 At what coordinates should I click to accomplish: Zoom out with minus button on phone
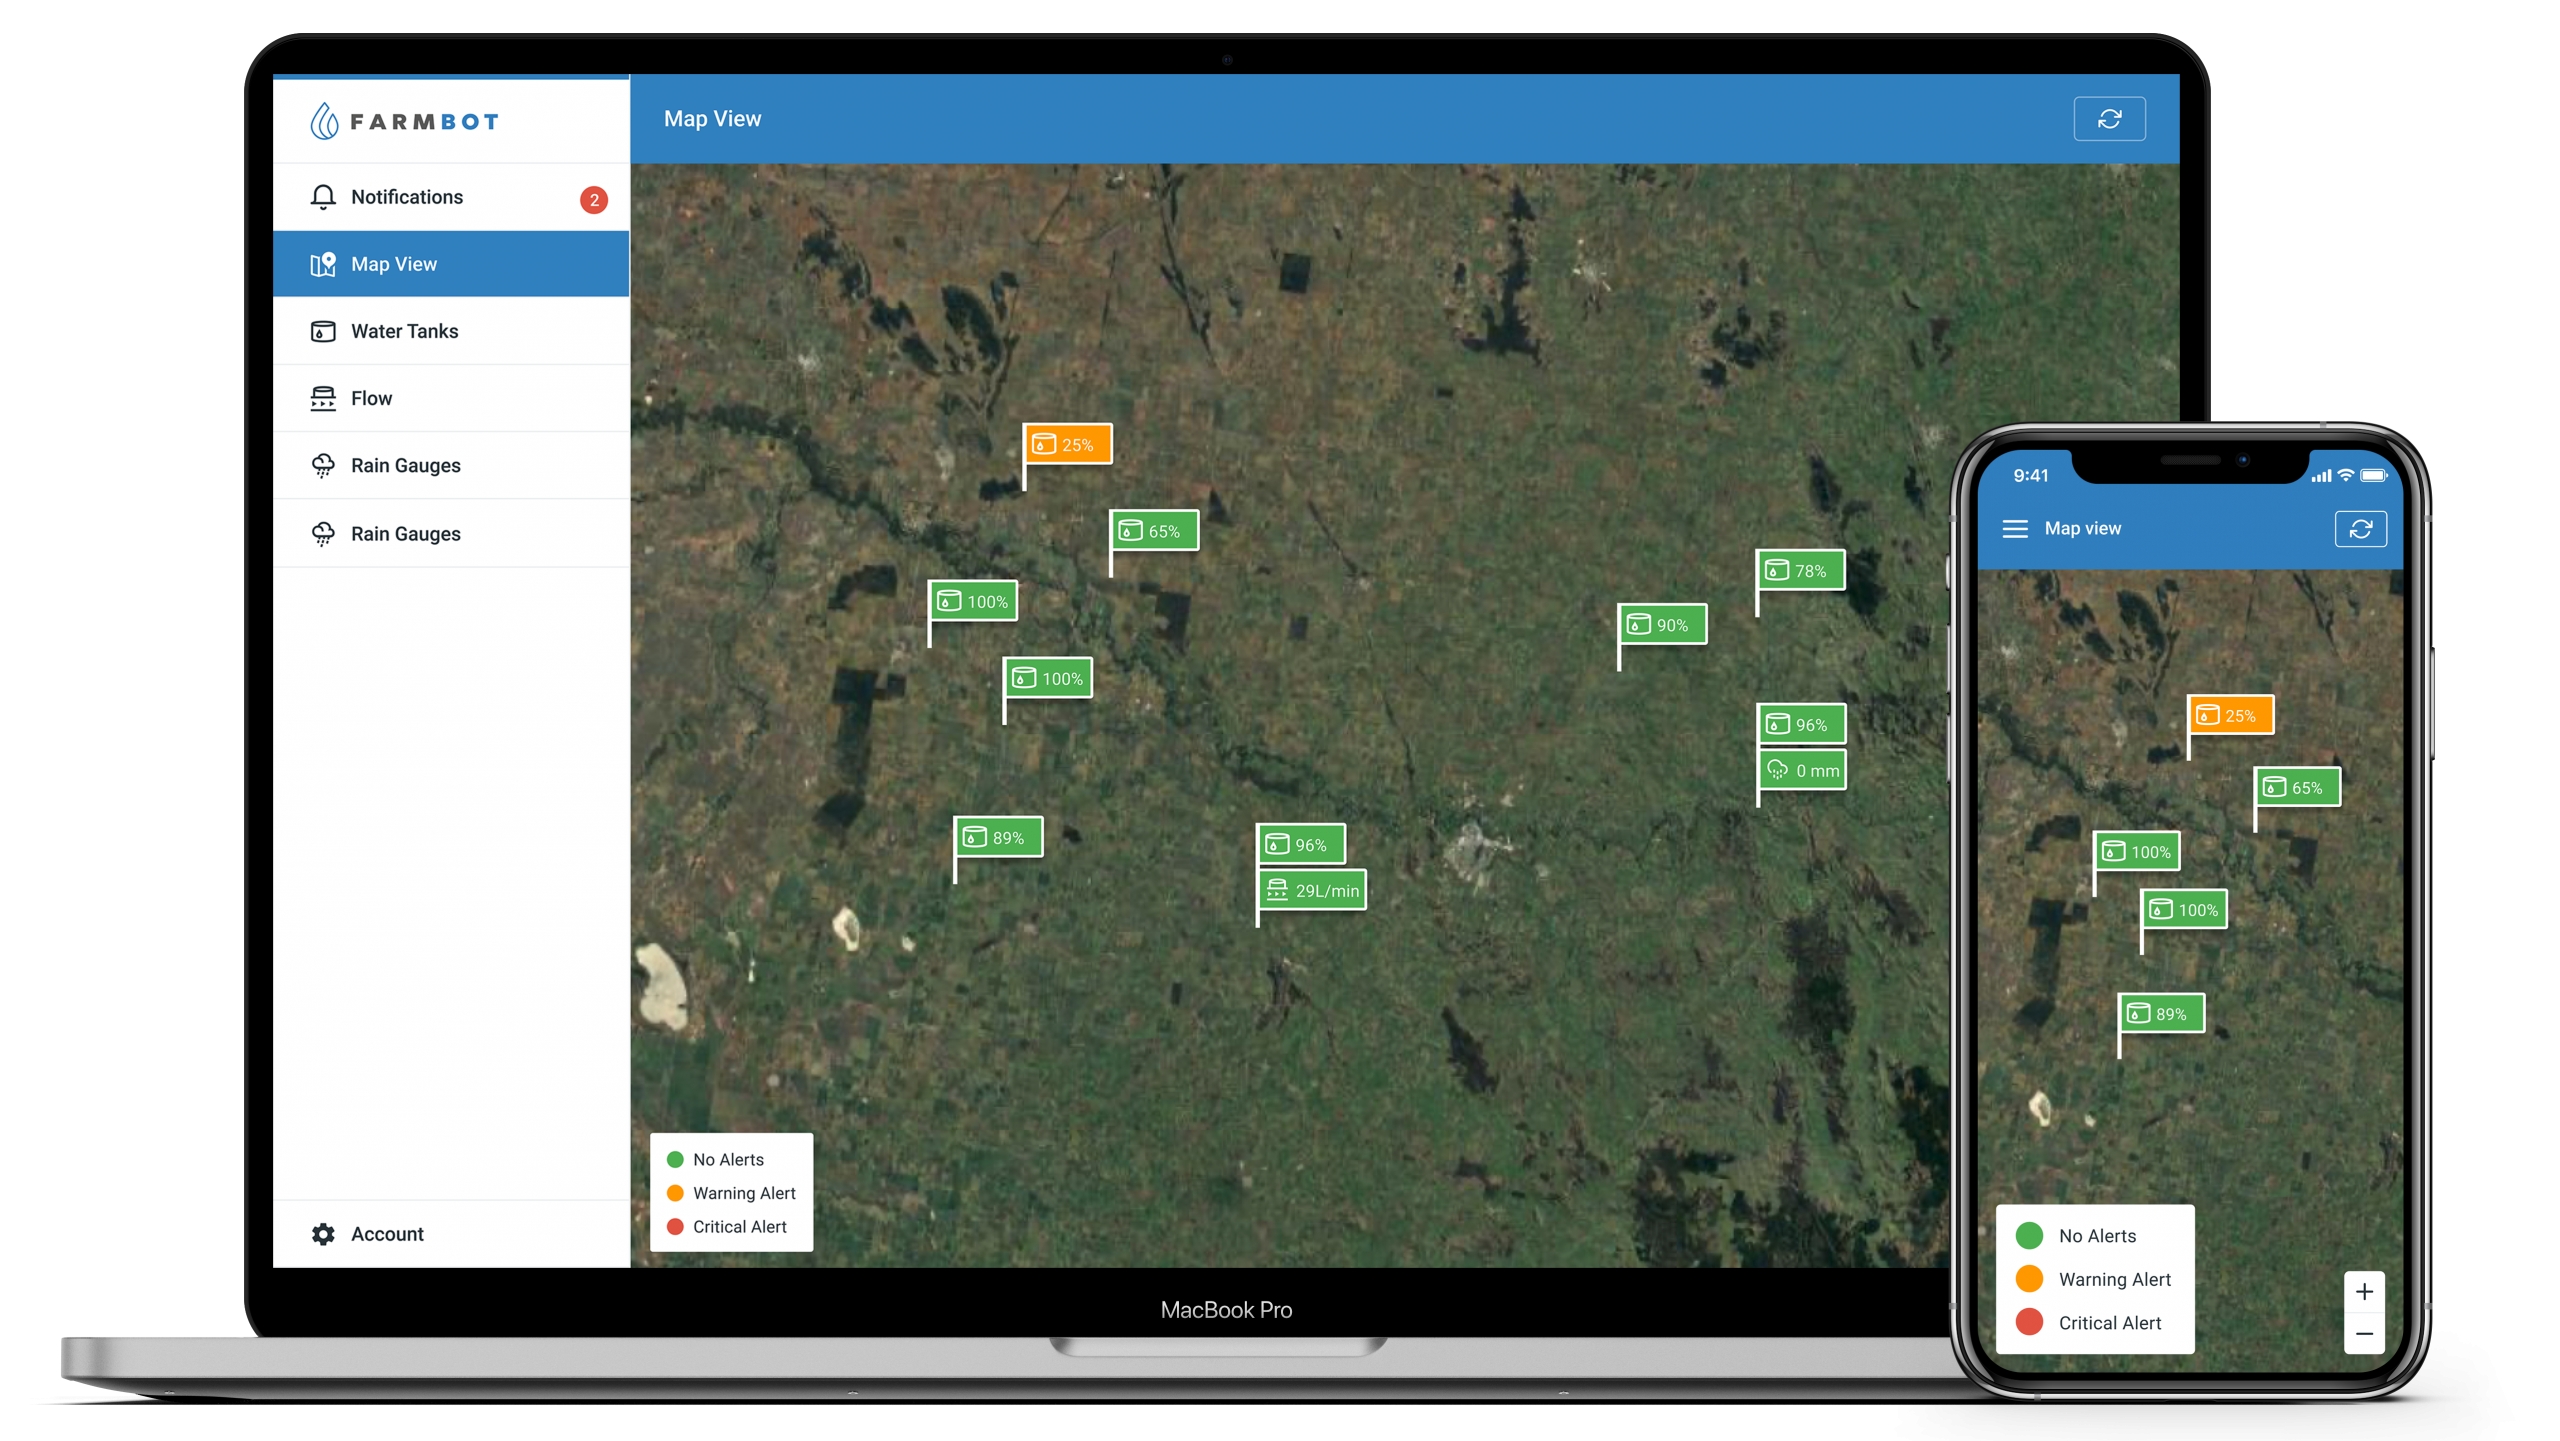2364,1334
